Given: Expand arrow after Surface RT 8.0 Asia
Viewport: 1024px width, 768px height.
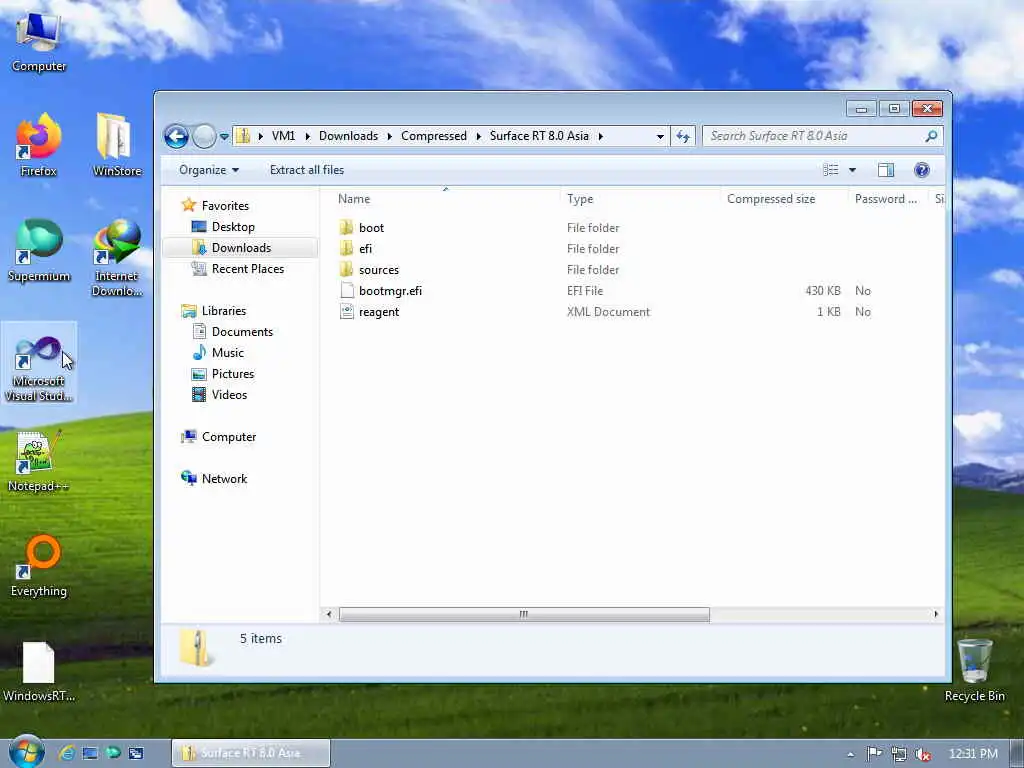Looking at the screenshot, I should pos(600,136).
